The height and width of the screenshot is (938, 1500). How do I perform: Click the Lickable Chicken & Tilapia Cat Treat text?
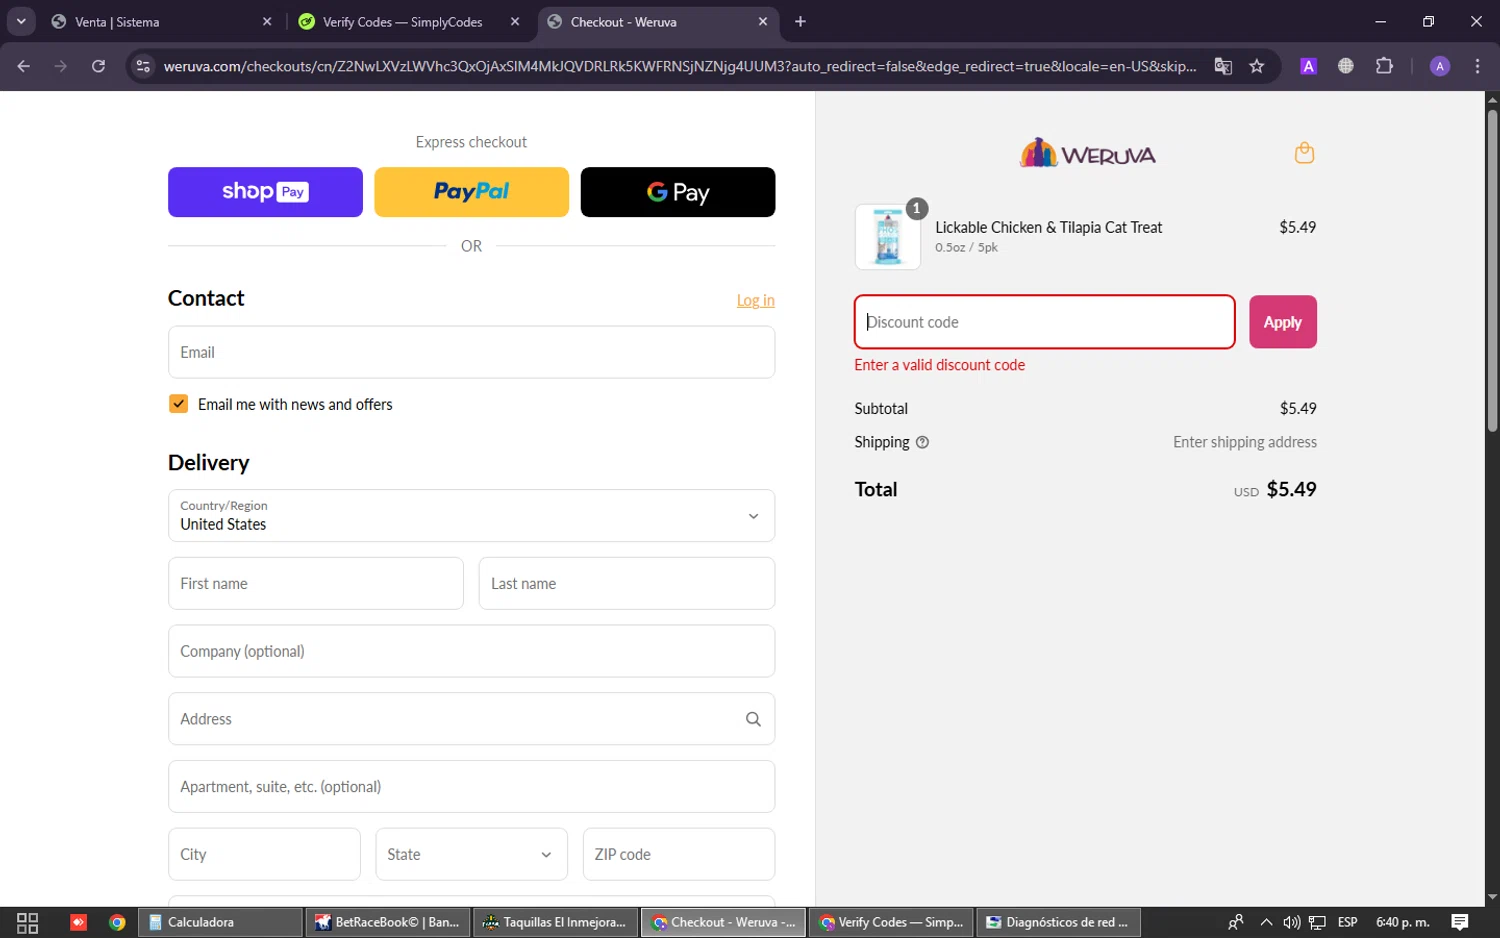point(1048,227)
